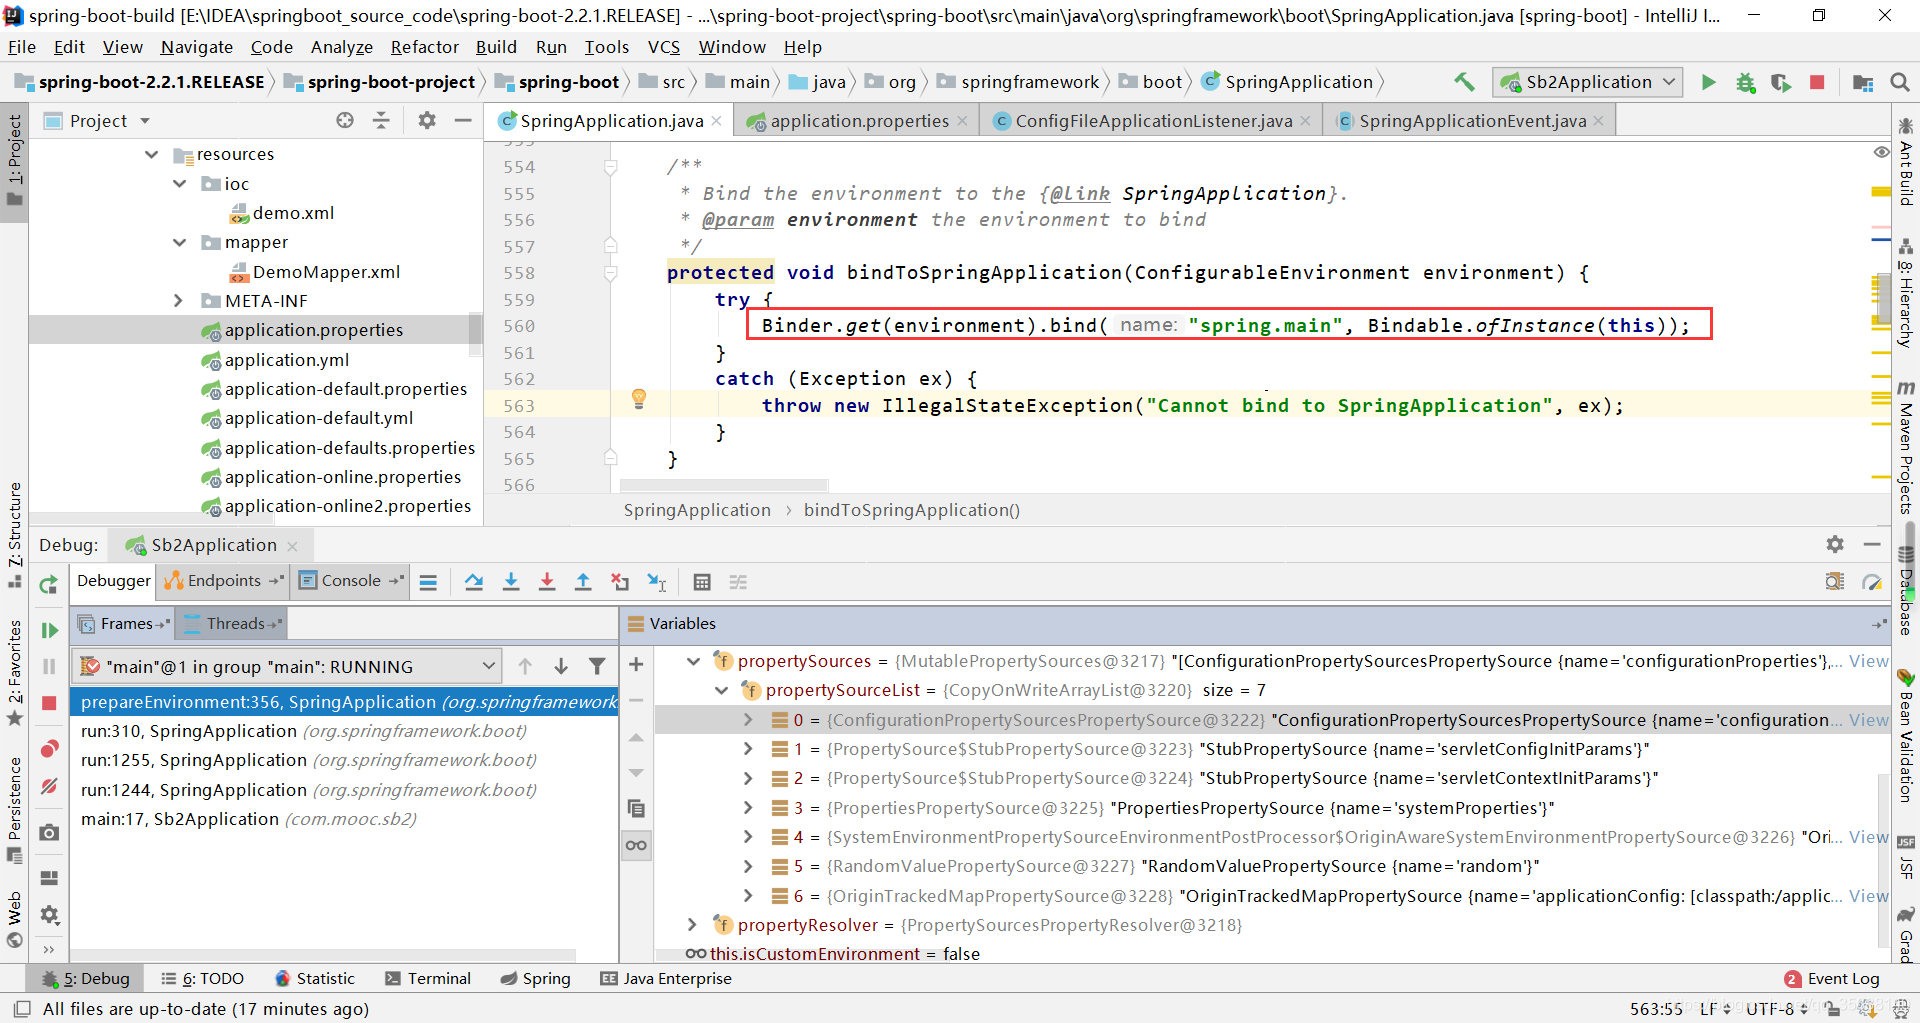Click View link for propertySources value
1920x1023 pixels.
pos(1868,661)
